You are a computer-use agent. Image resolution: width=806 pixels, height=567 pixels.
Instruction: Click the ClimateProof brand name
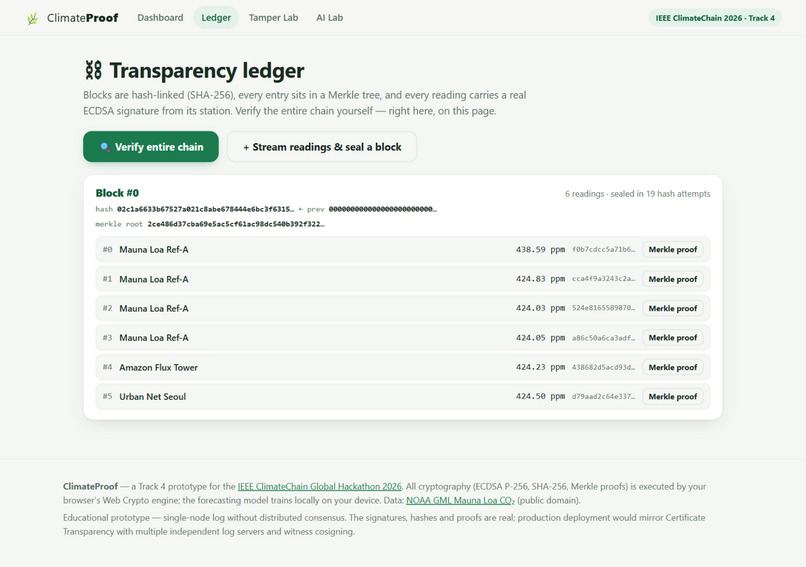[83, 18]
